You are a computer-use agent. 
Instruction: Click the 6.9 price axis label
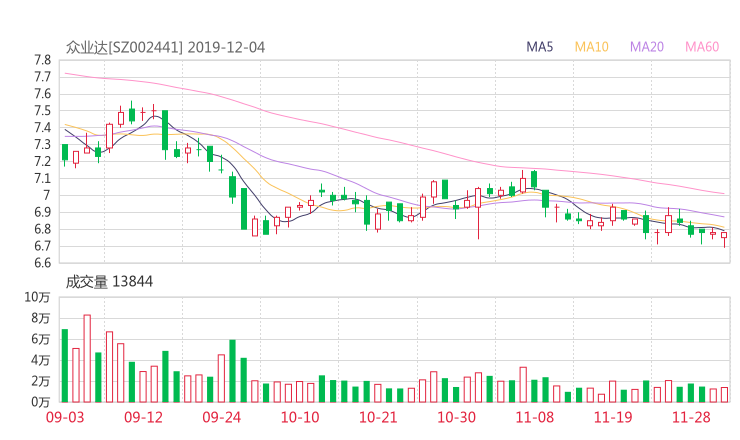coord(42,212)
